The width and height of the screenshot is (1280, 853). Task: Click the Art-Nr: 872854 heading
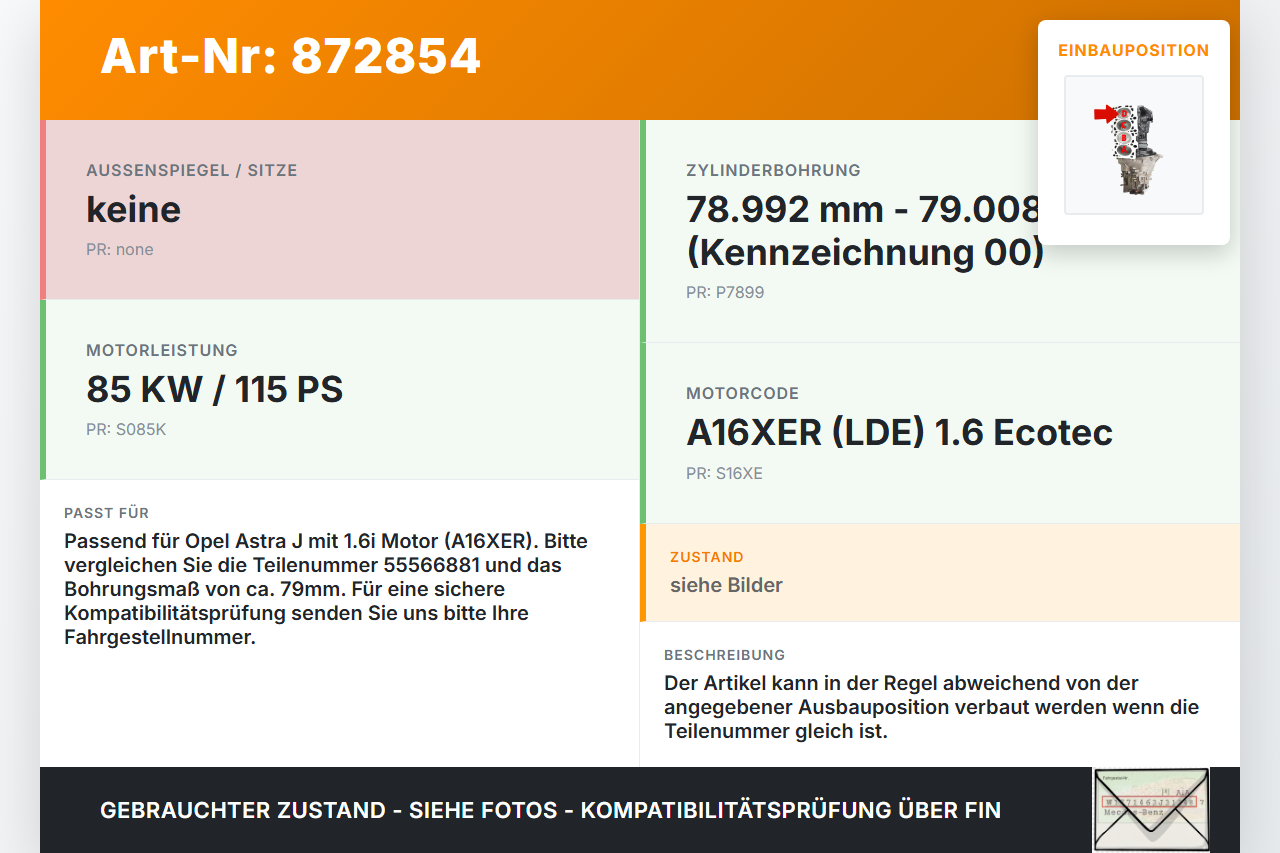(x=290, y=56)
